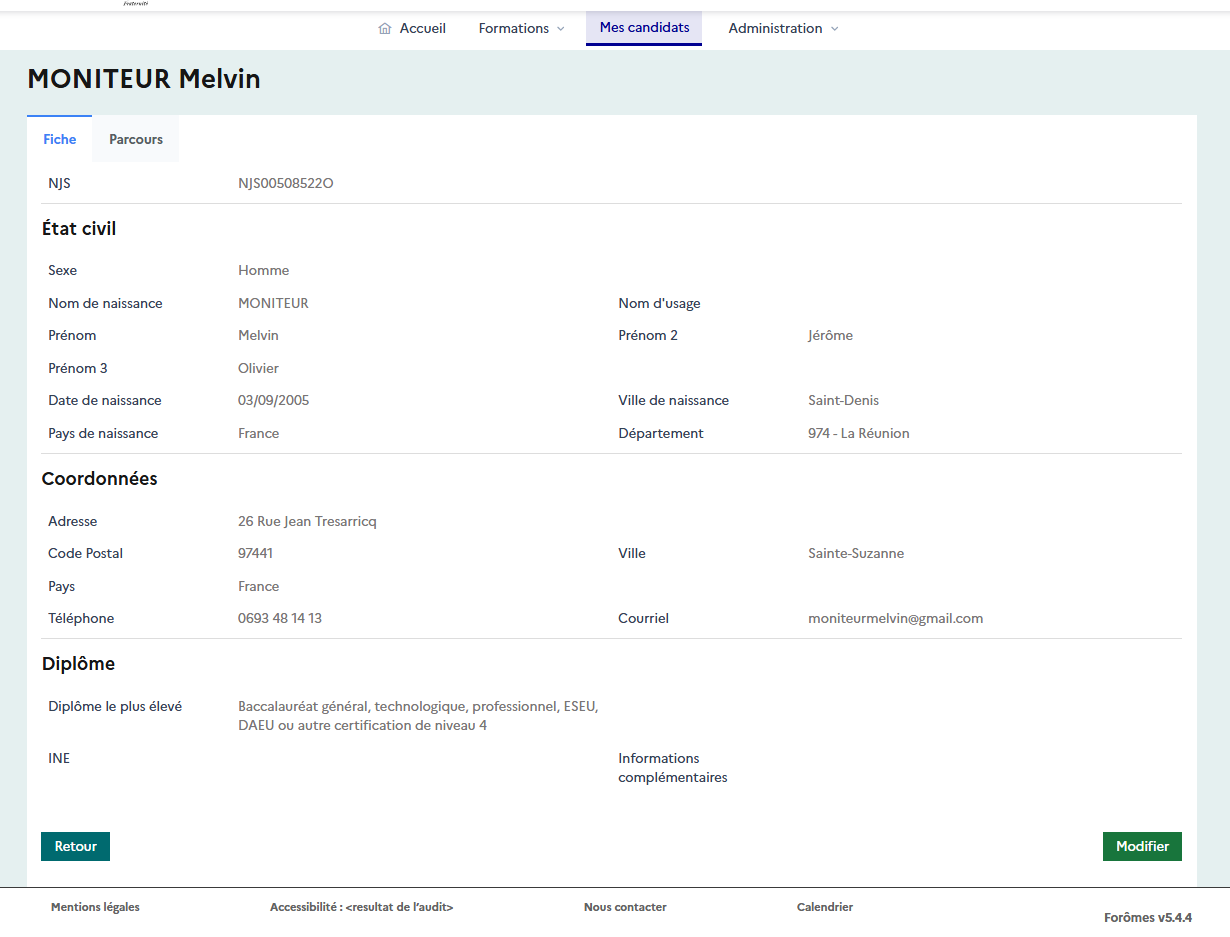Screen dimensions: 1230x937
Task: Click the home icon beside Accueil
Action: pos(385,29)
